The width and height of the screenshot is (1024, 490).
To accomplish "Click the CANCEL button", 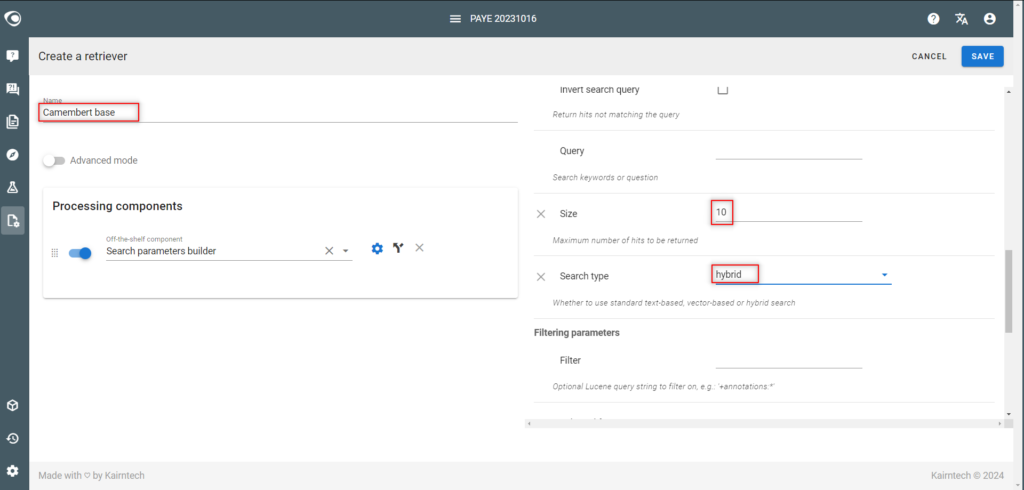I will (x=929, y=56).
